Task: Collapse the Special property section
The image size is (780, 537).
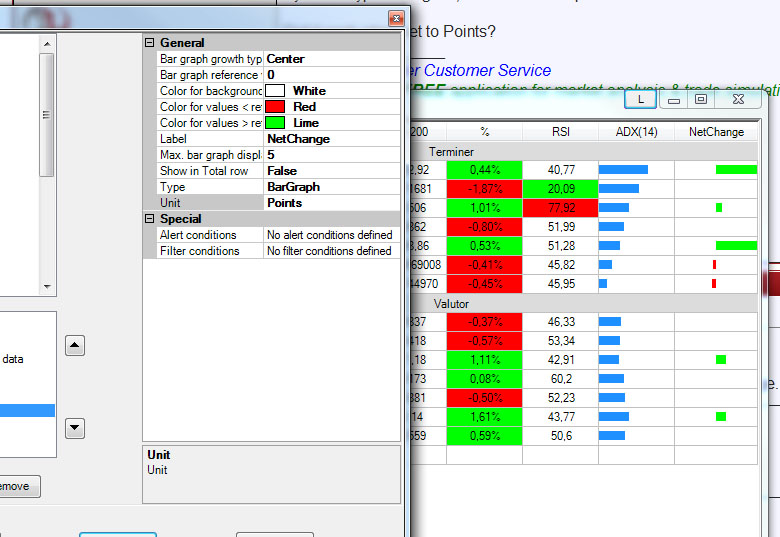Action: click(x=149, y=219)
